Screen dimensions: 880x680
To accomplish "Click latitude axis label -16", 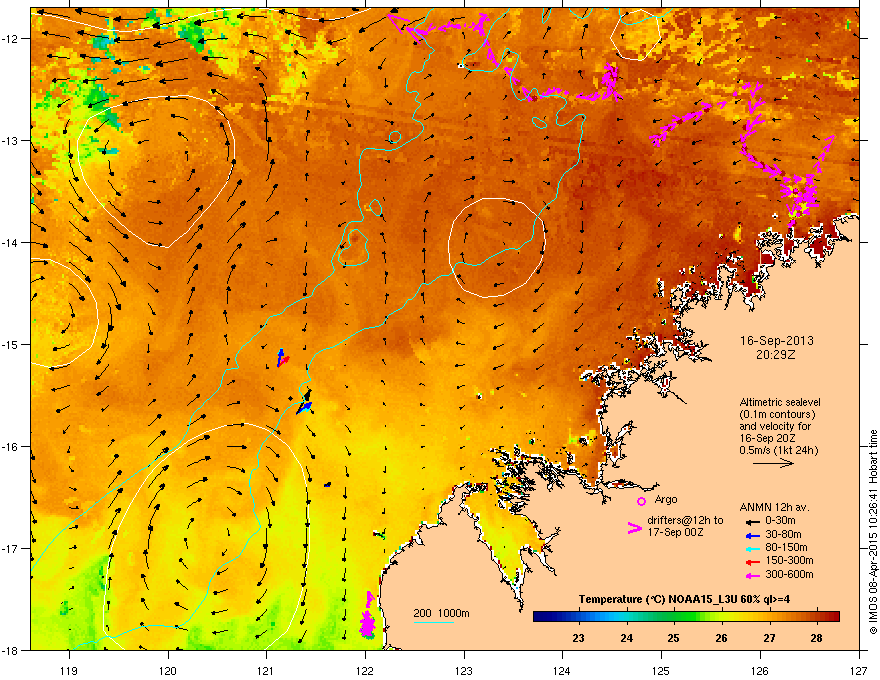I will [x=11, y=447].
